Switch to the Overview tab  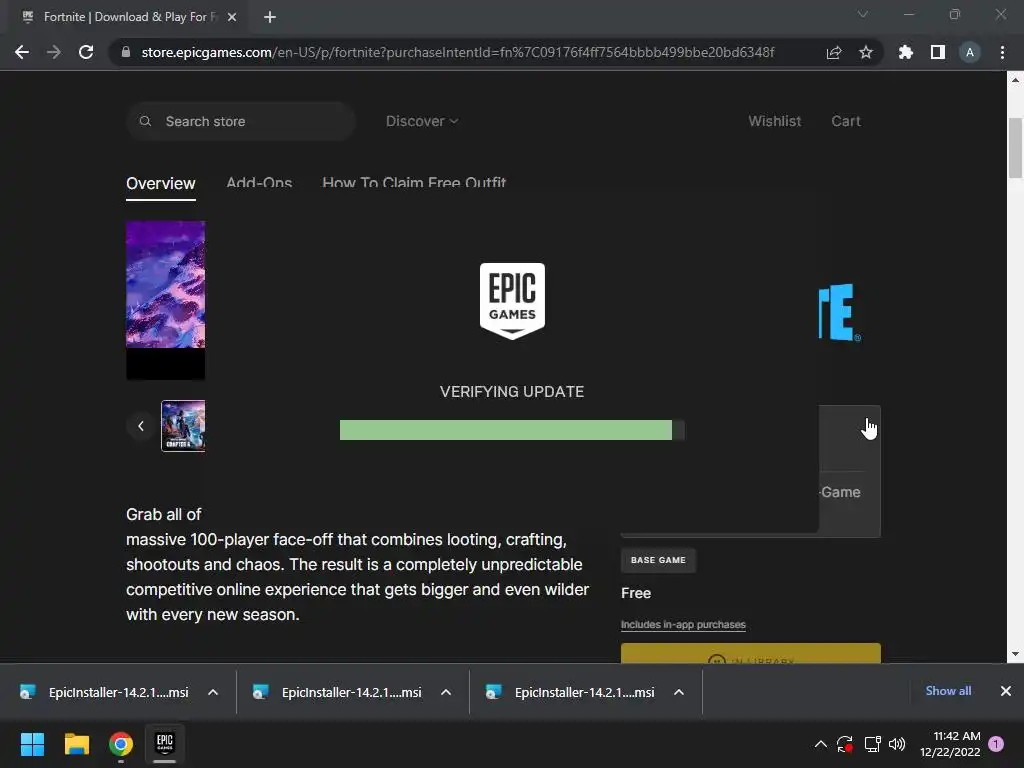click(161, 184)
